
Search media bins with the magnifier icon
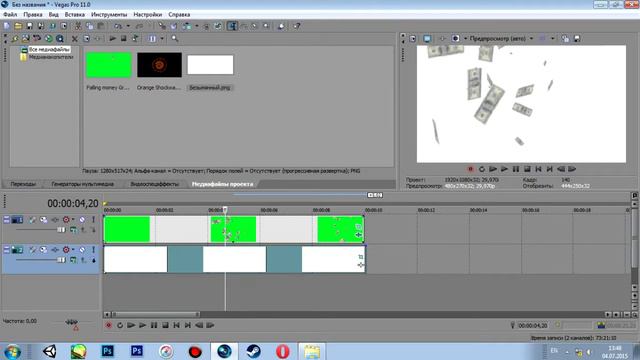[x=175, y=39]
